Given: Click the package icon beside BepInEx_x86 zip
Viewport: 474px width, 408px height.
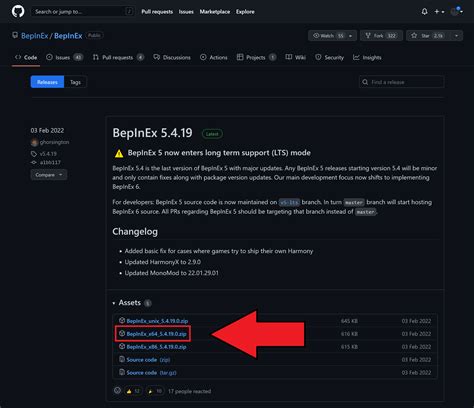Looking at the screenshot, I should 122,347.
